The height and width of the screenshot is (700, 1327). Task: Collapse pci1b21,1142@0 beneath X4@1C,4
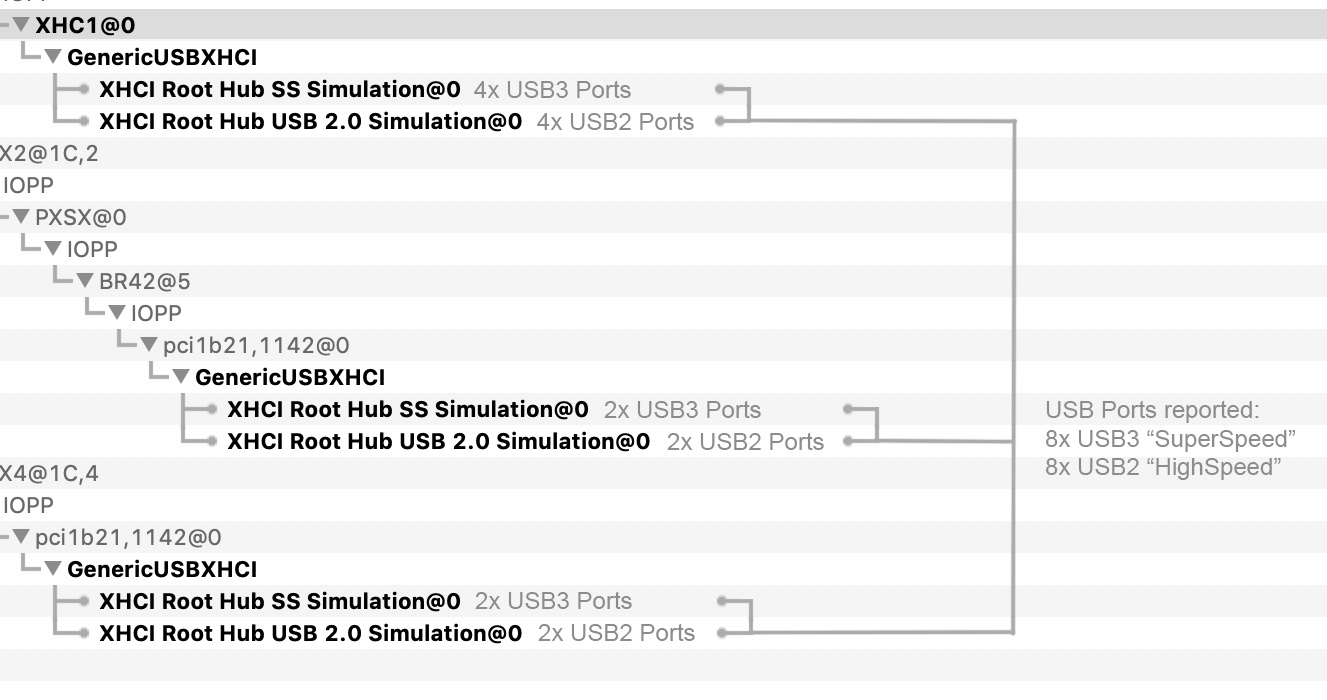click(x=22, y=538)
